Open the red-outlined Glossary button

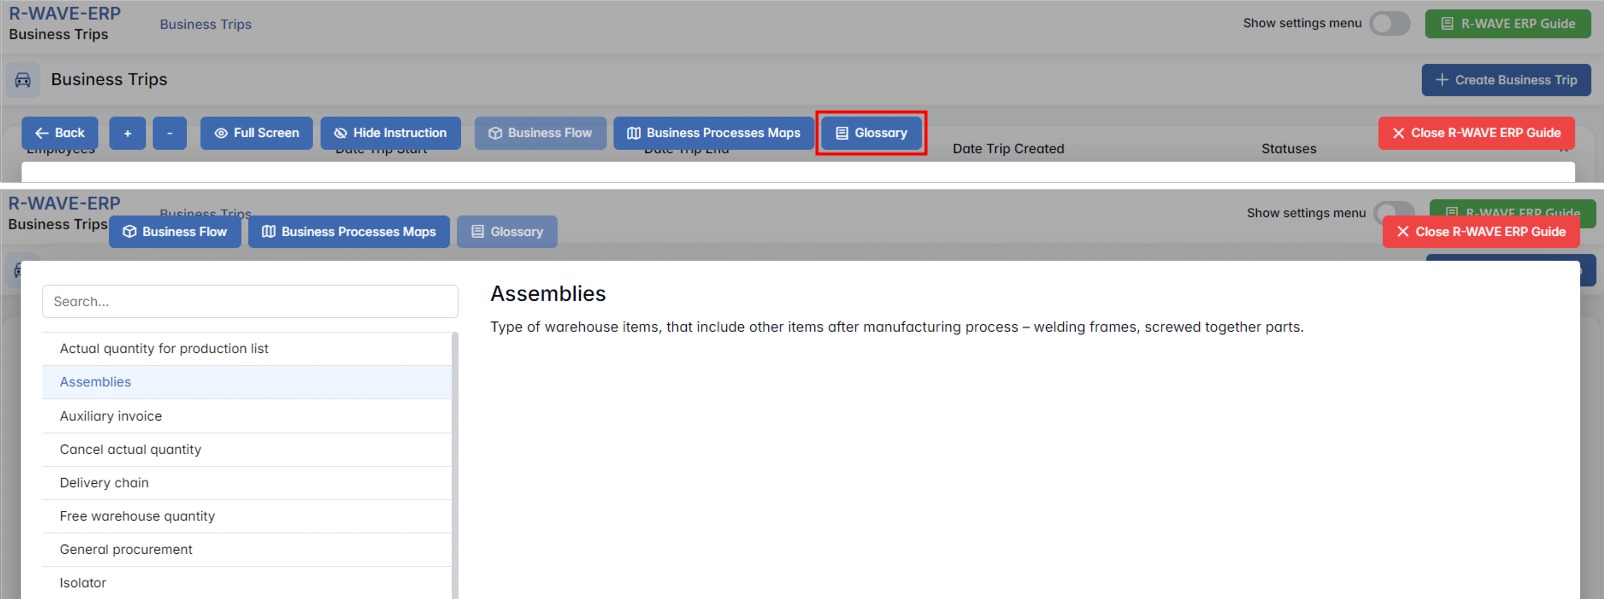[871, 133]
